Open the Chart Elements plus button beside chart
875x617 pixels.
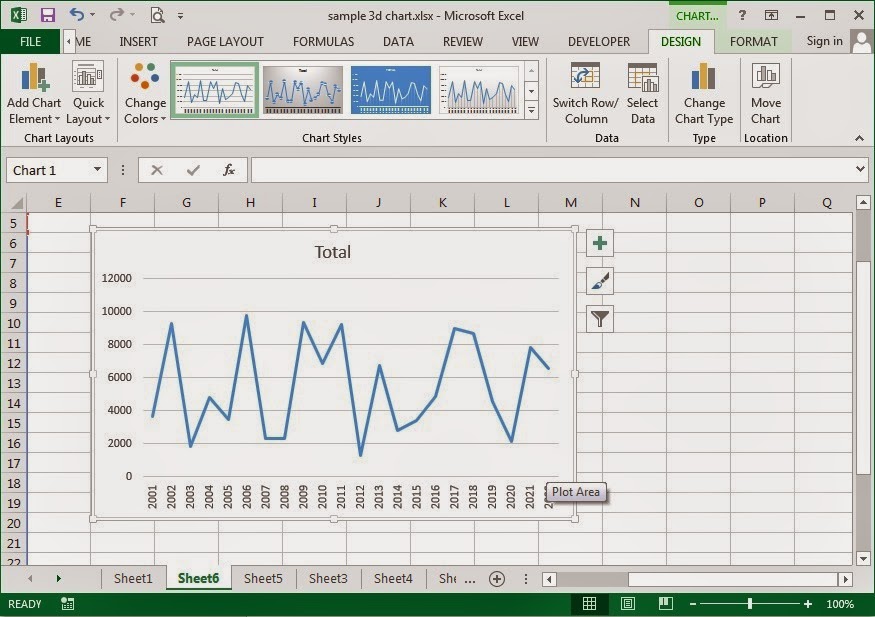(598, 242)
